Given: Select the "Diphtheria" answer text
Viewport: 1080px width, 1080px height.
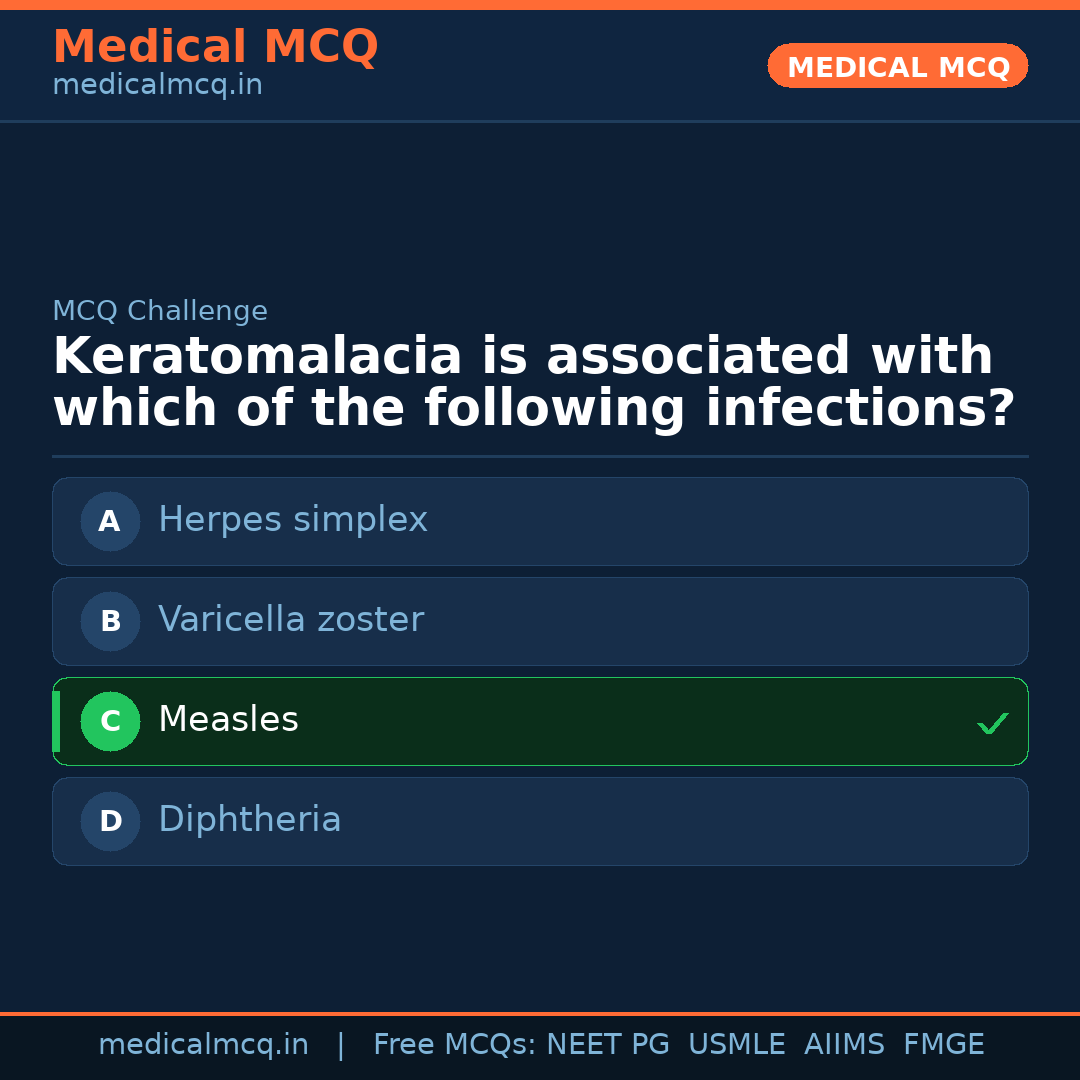Looking at the screenshot, I should point(250,820).
